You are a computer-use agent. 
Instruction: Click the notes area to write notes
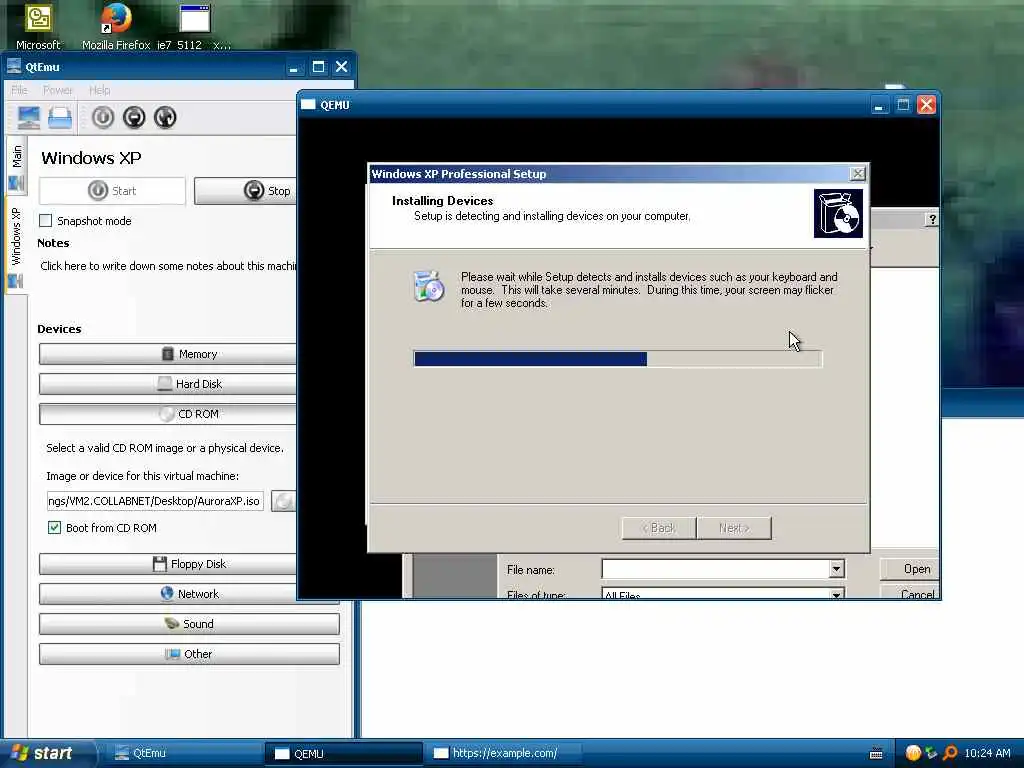click(168, 266)
